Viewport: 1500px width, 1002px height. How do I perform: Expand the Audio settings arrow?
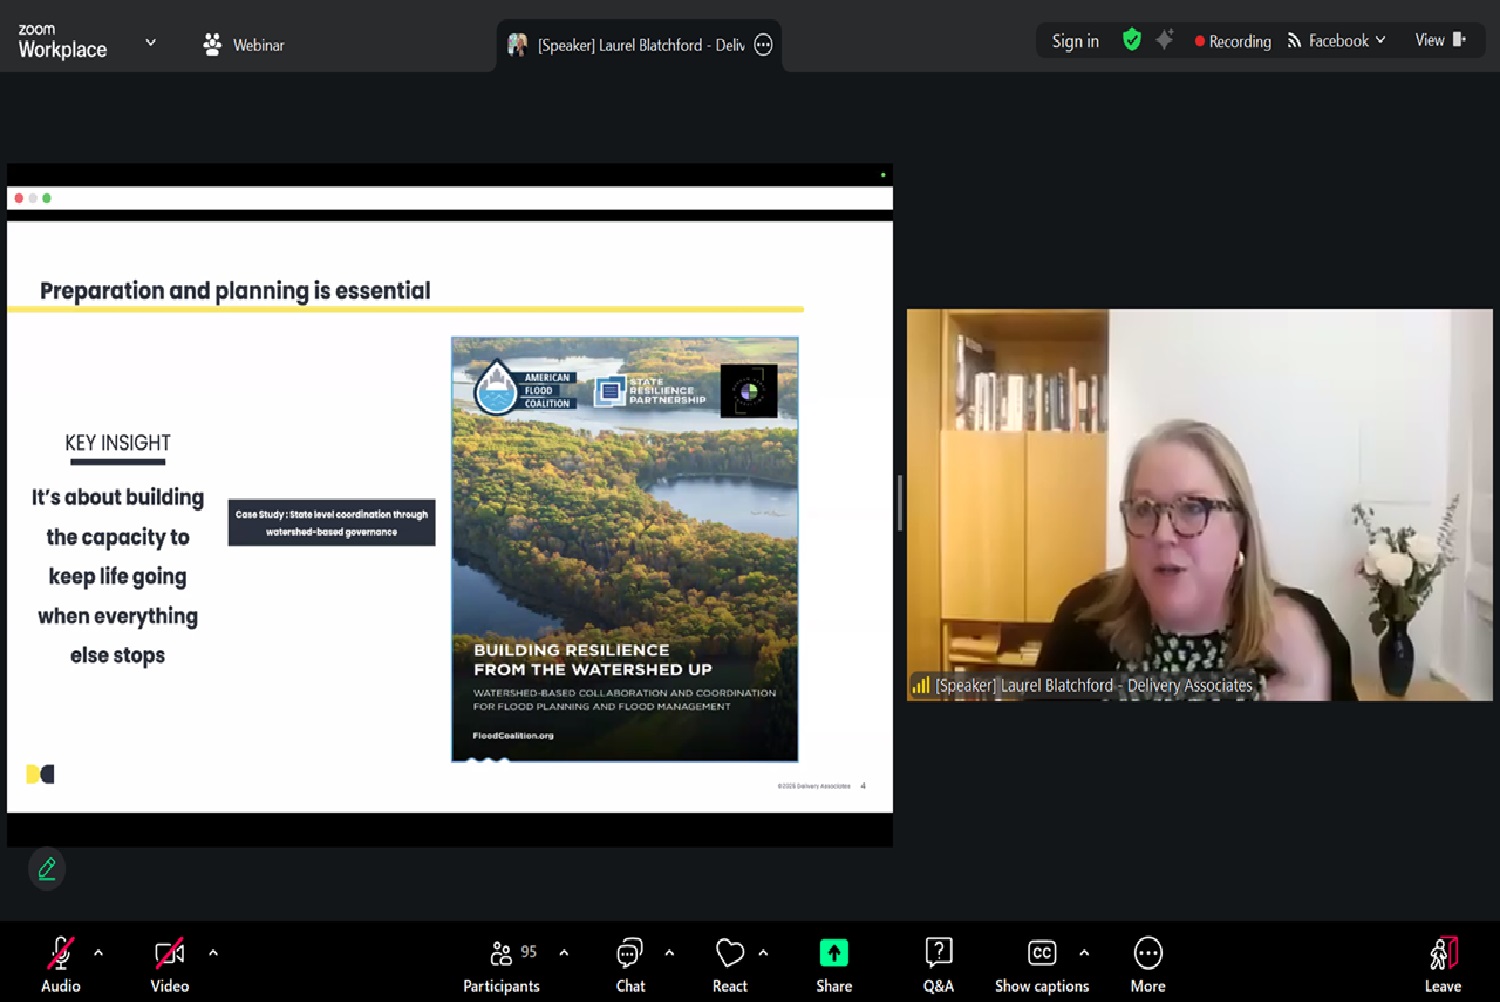98,953
